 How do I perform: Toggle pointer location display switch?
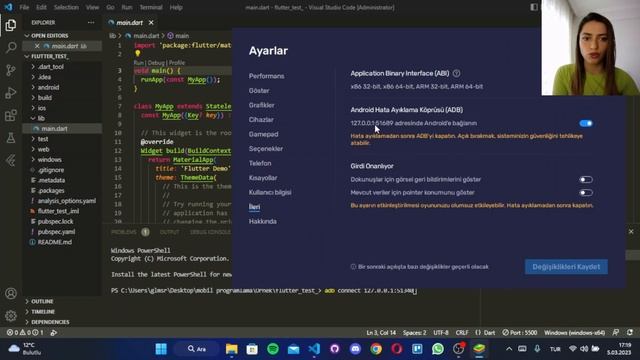click(586, 193)
